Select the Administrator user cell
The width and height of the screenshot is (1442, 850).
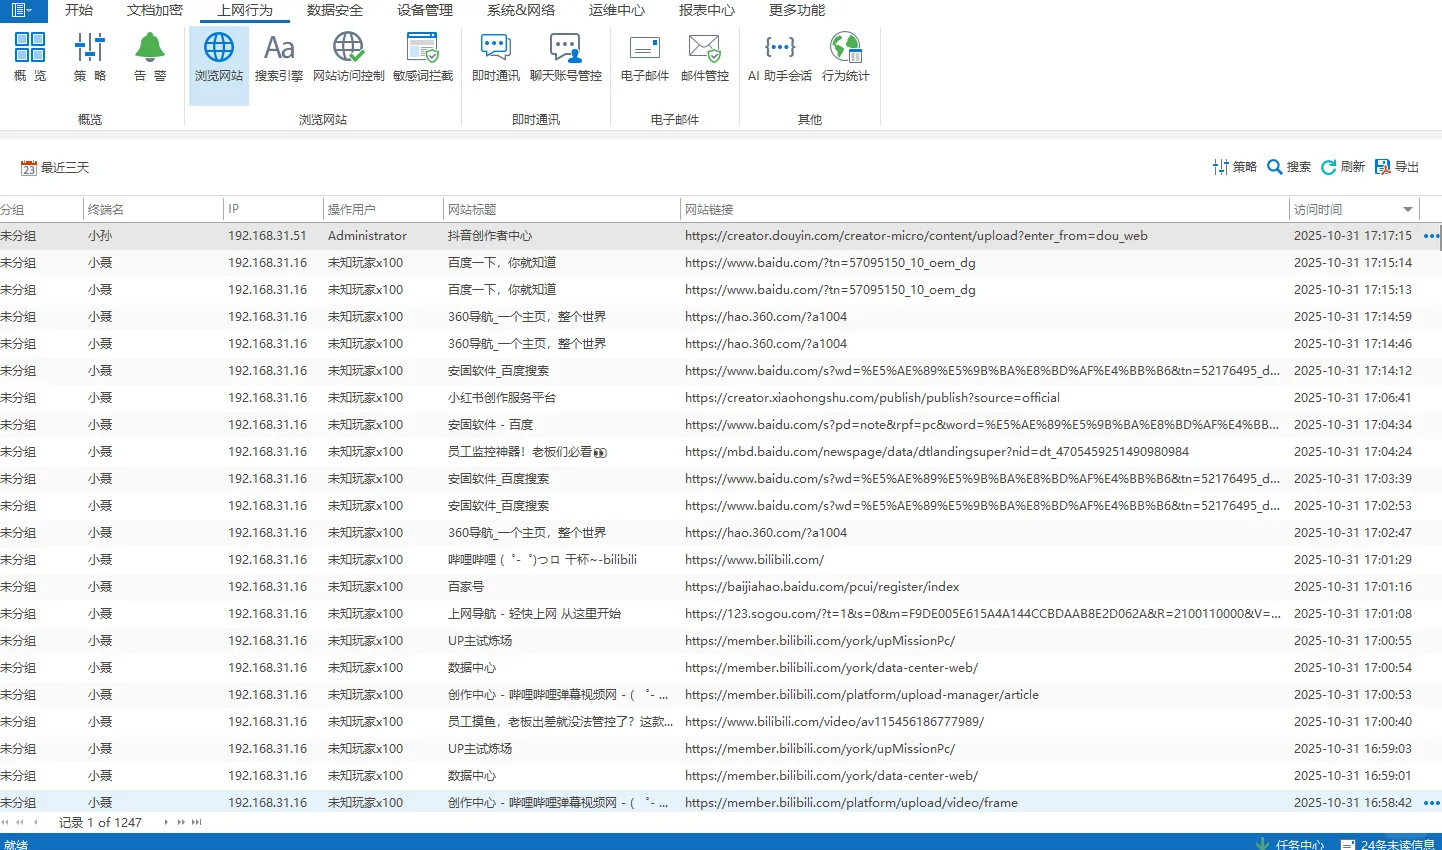tap(384, 236)
